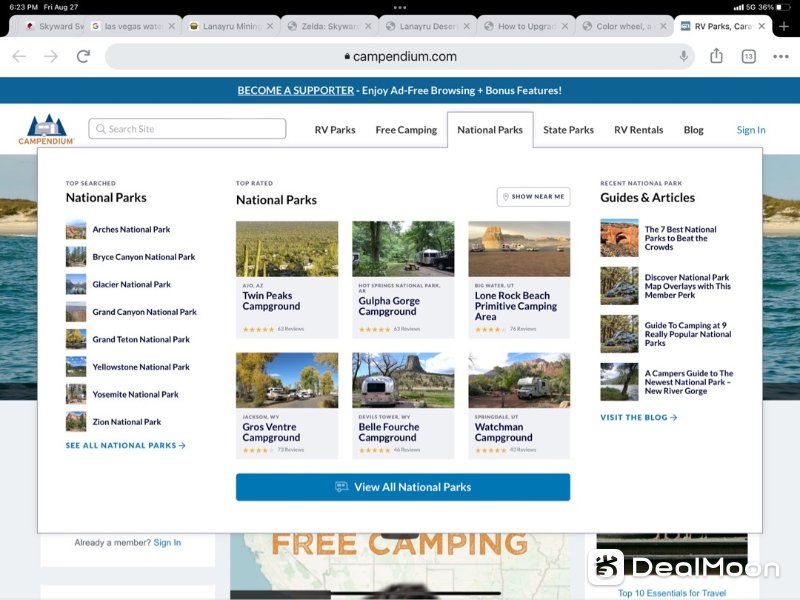This screenshot has height=600, width=800.
Task: Click the BECOME A SUPPORTER link
Action: click(295, 90)
